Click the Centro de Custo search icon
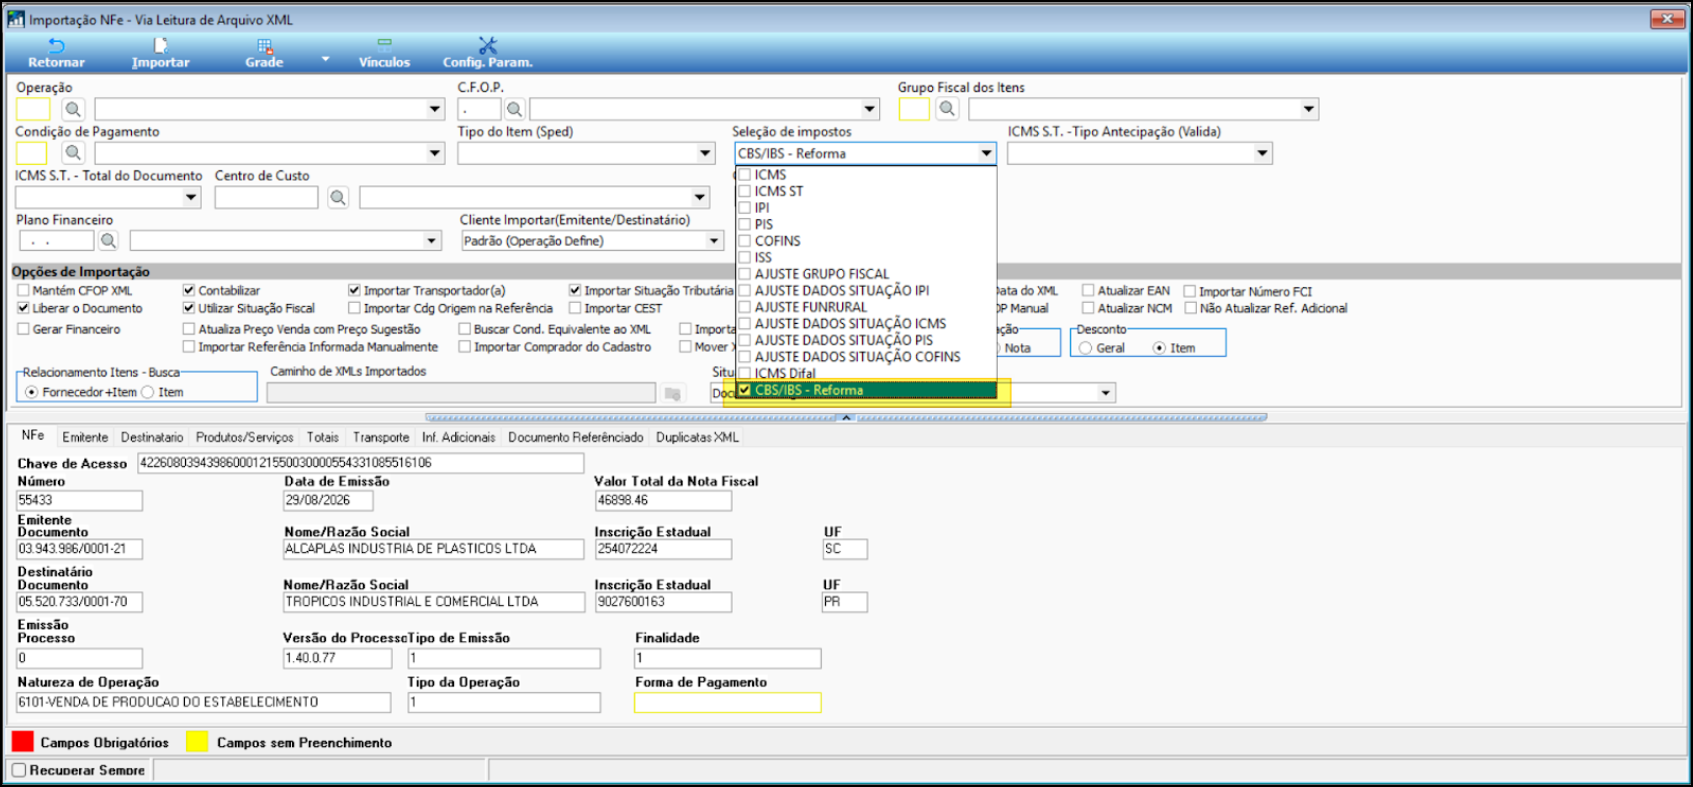Viewport: 1693px width, 787px height. (x=338, y=197)
